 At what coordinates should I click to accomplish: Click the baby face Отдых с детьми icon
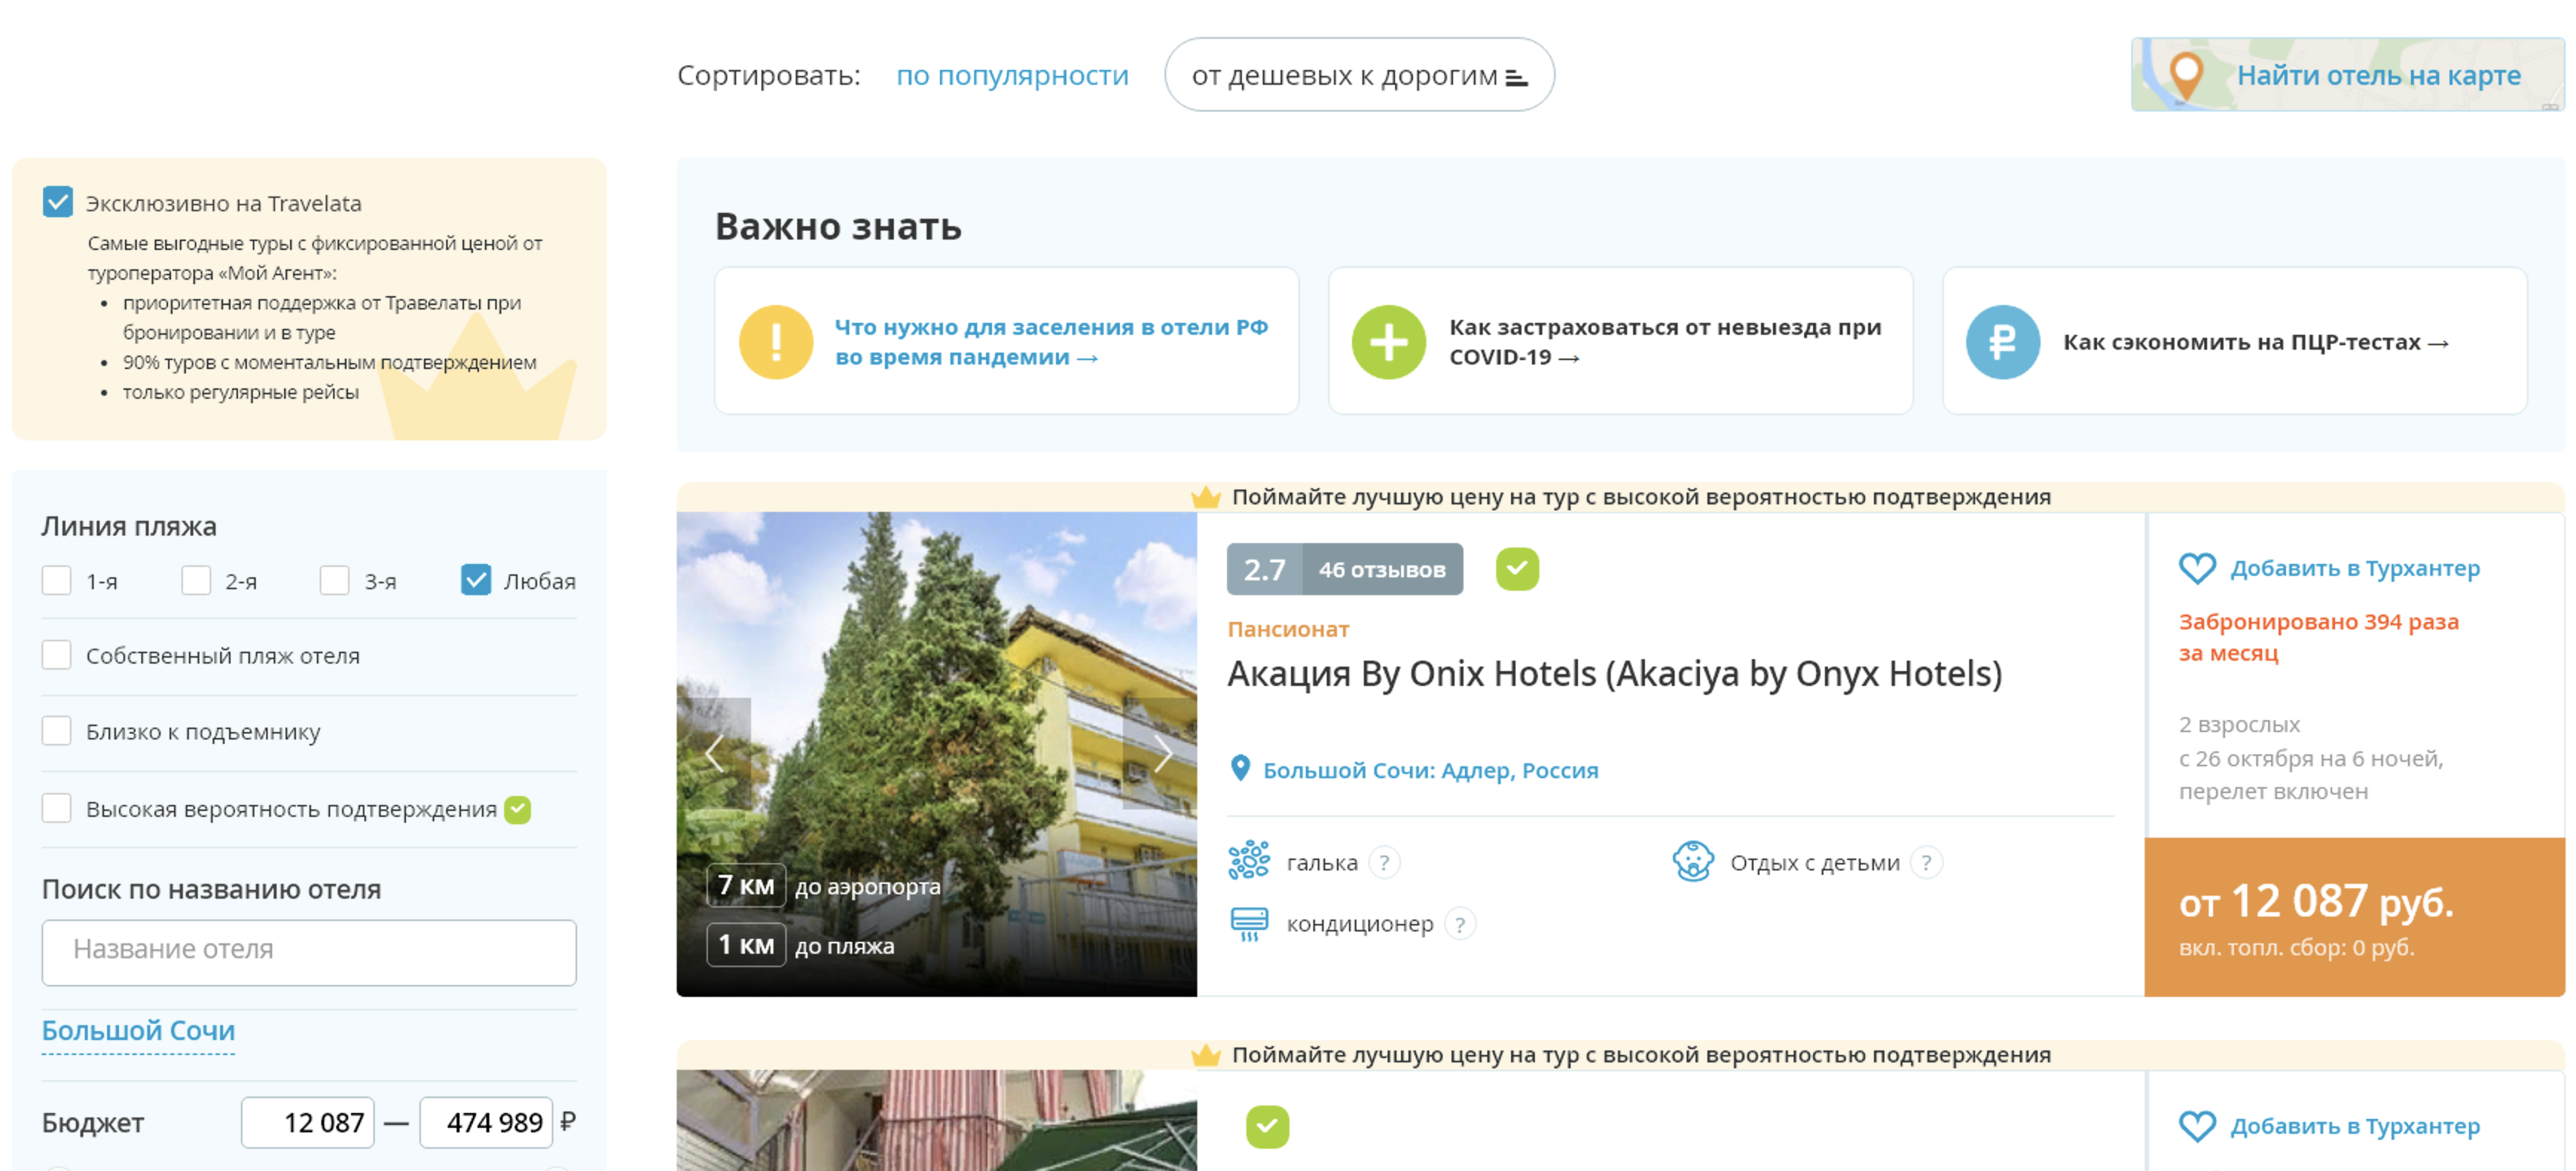1693,861
